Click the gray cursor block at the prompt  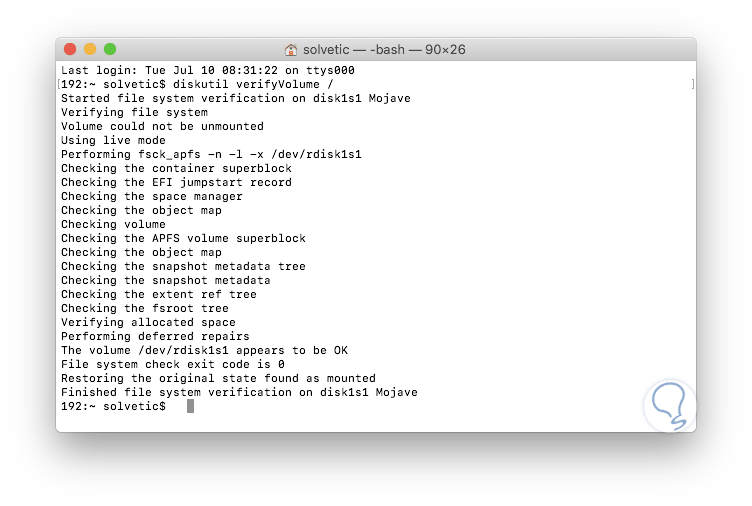(x=190, y=406)
